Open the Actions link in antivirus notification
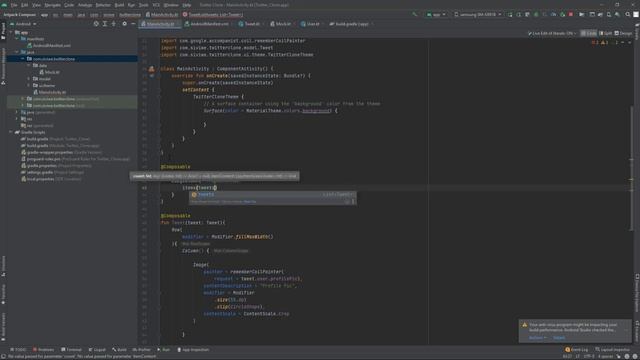 point(537,338)
